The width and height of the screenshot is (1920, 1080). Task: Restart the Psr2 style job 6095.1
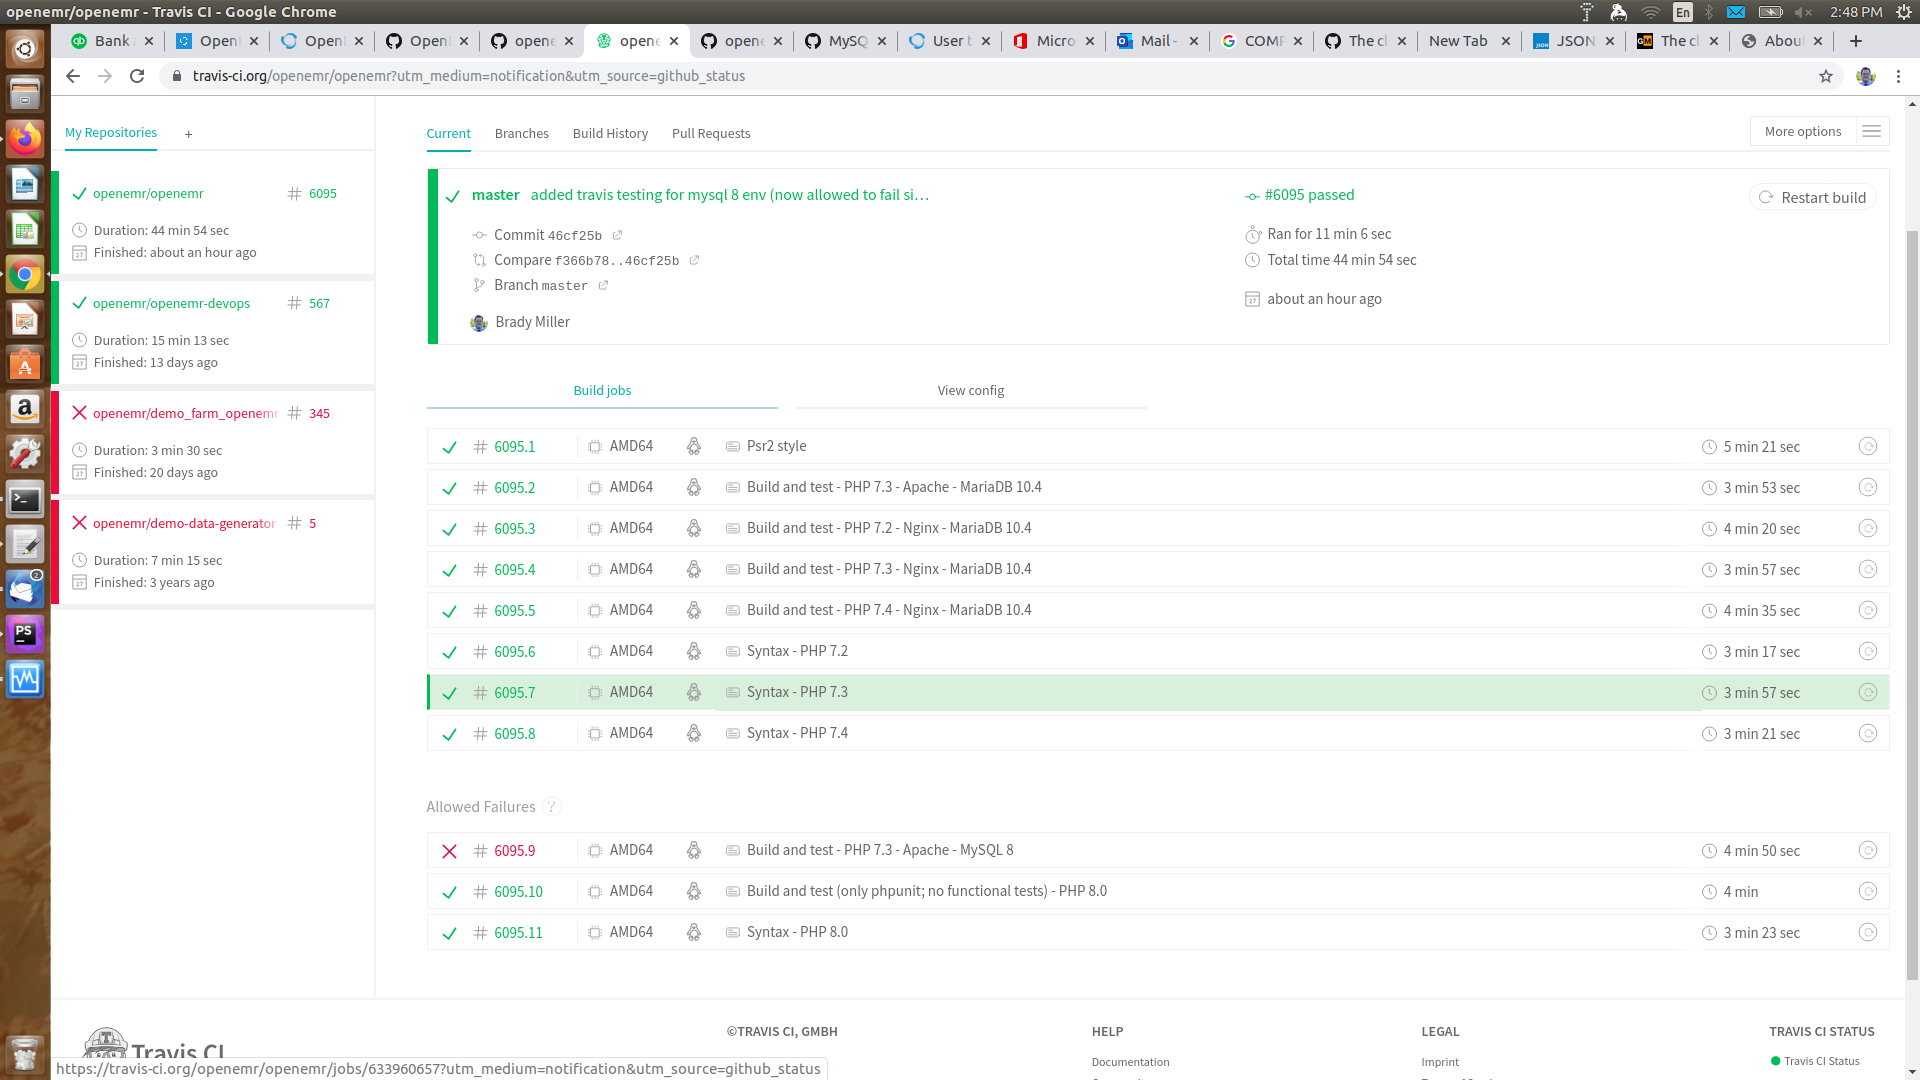pyautogui.click(x=1868, y=447)
